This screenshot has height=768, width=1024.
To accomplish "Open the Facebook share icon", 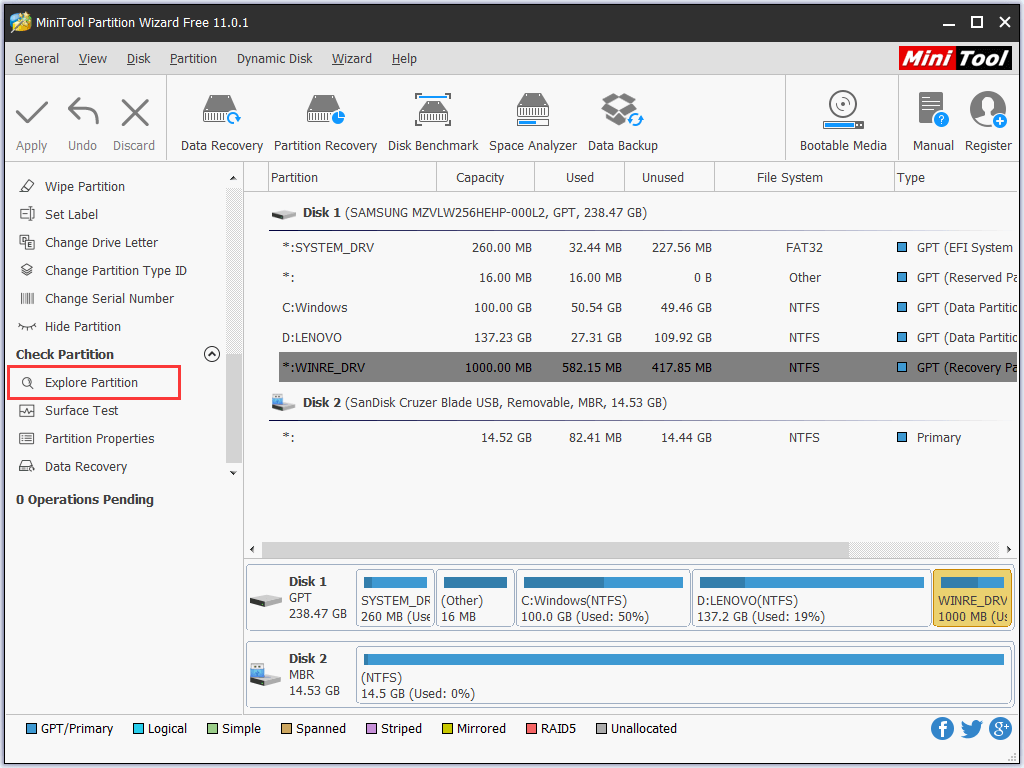I will [x=942, y=728].
